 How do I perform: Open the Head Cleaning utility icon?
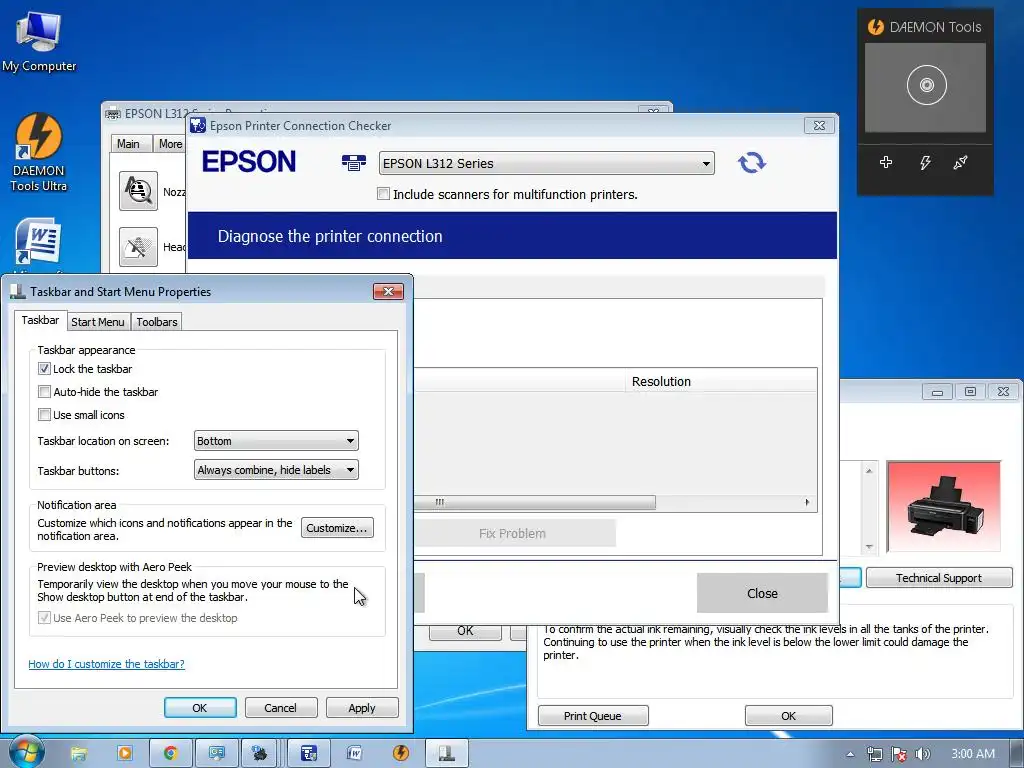pos(138,247)
